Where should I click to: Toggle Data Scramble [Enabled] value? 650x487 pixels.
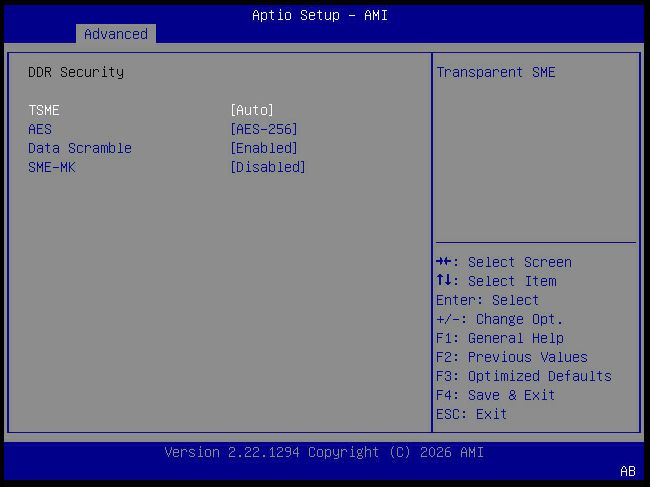tap(264, 148)
